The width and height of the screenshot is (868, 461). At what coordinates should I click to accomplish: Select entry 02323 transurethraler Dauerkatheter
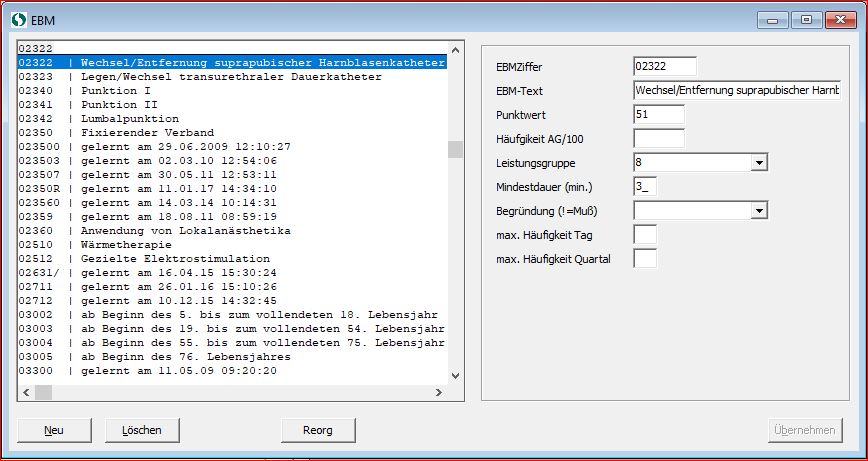(x=230, y=77)
